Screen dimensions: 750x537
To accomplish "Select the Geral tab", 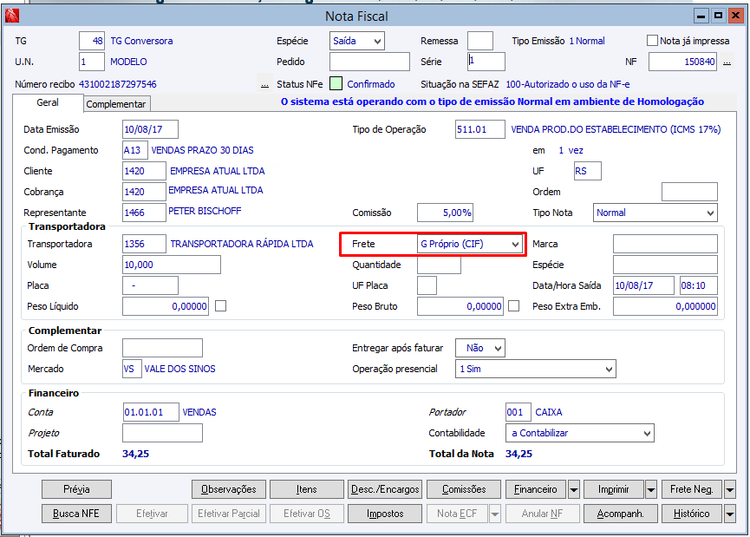I will (x=47, y=103).
